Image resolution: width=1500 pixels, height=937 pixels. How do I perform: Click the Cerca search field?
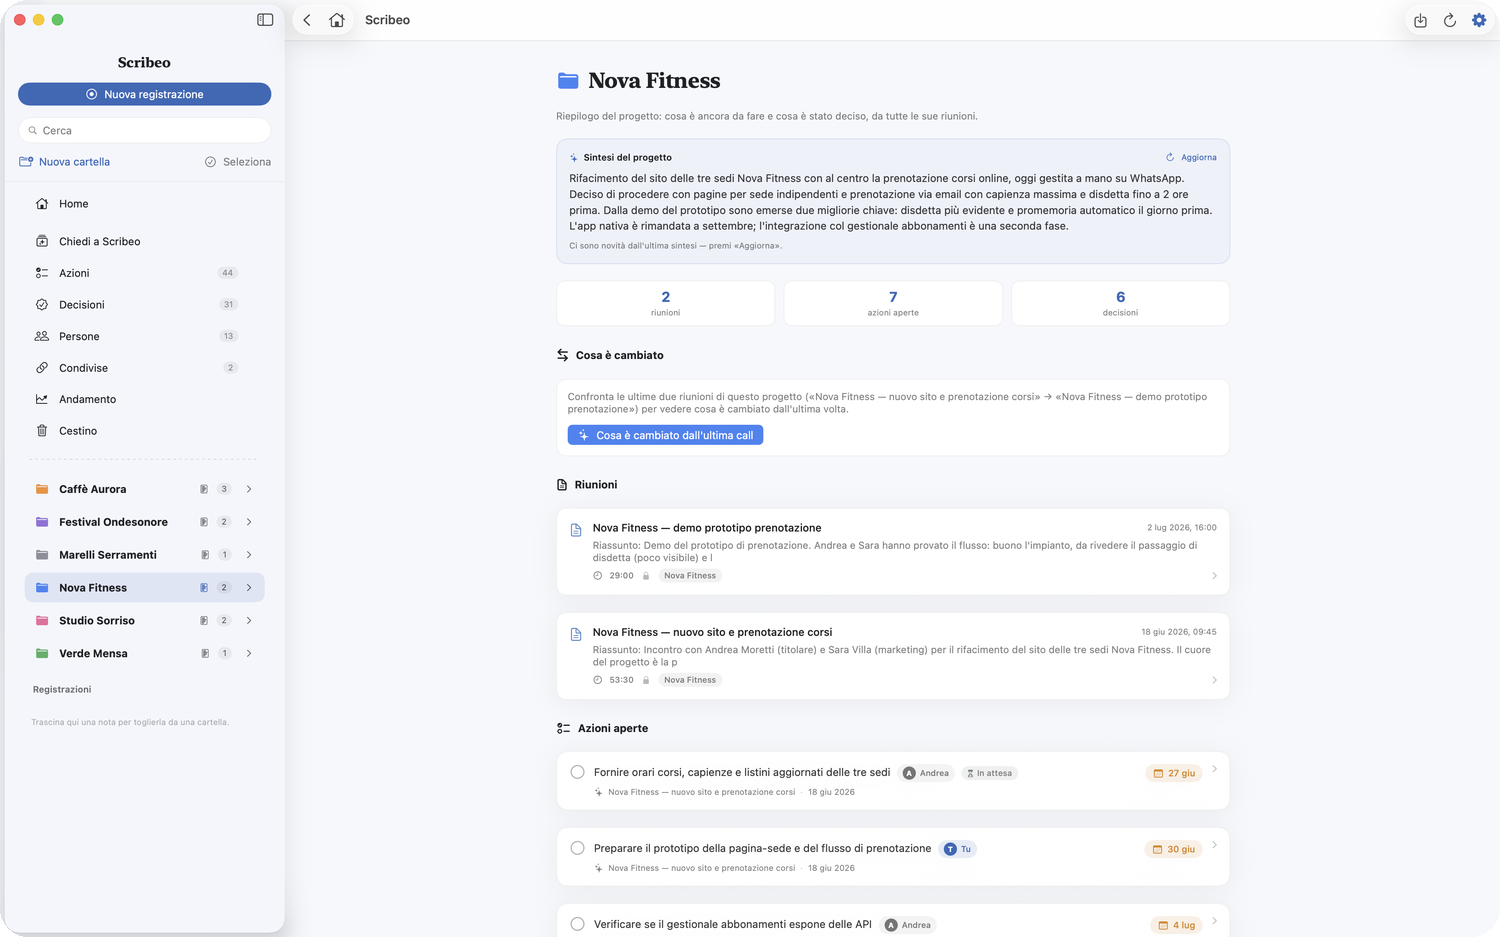pos(144,130)
